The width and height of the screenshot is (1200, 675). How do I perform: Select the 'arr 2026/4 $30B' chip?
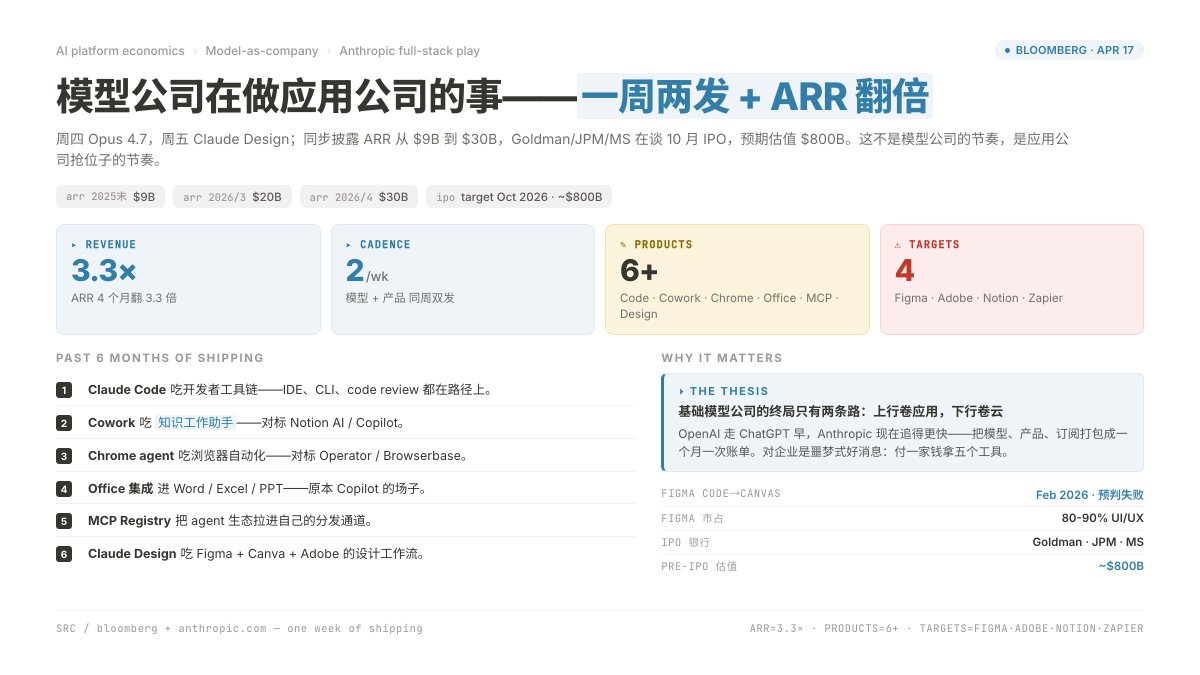click(359, 197)
